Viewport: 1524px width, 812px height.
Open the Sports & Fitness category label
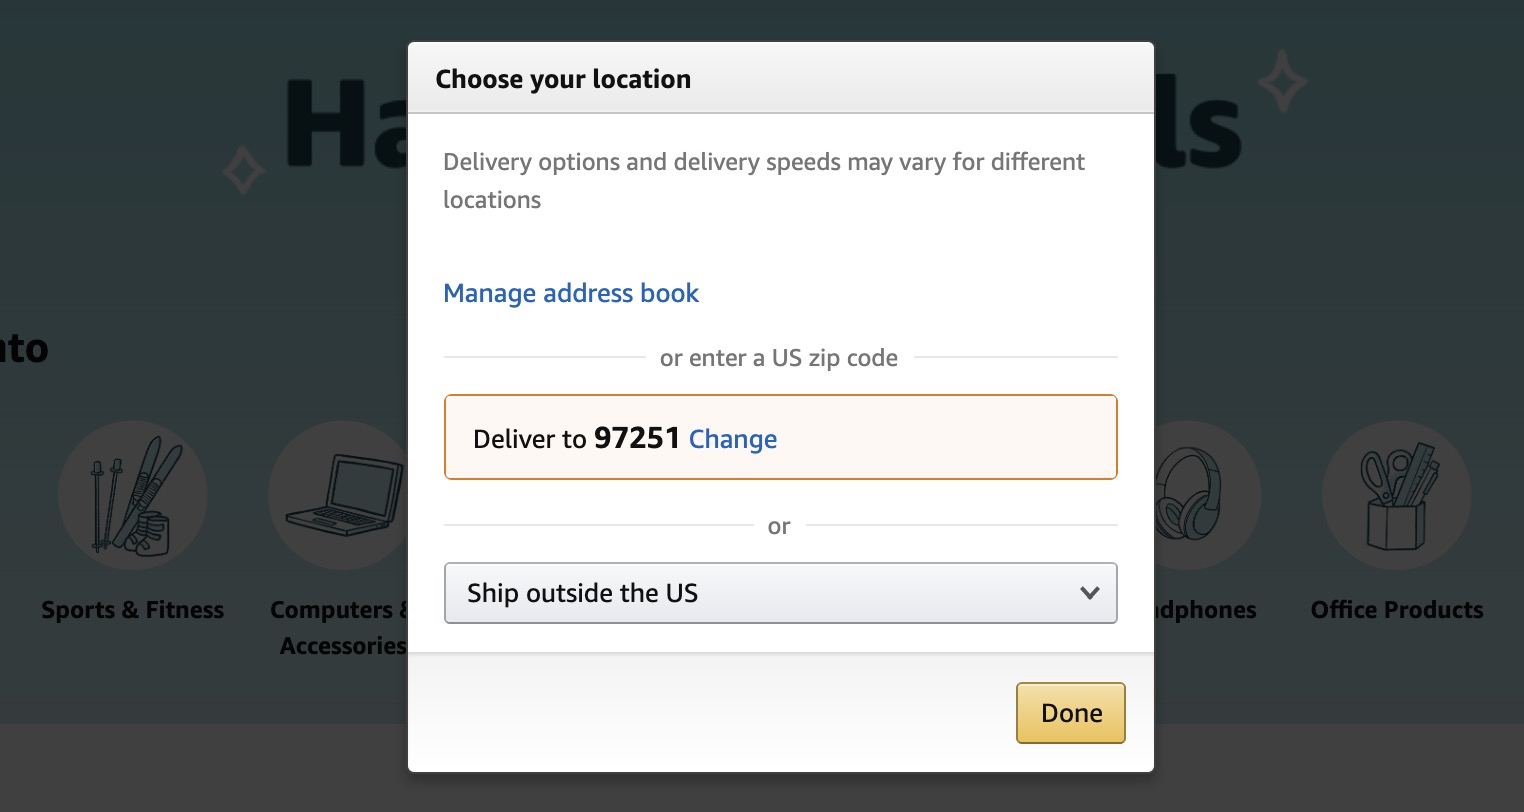133,610
